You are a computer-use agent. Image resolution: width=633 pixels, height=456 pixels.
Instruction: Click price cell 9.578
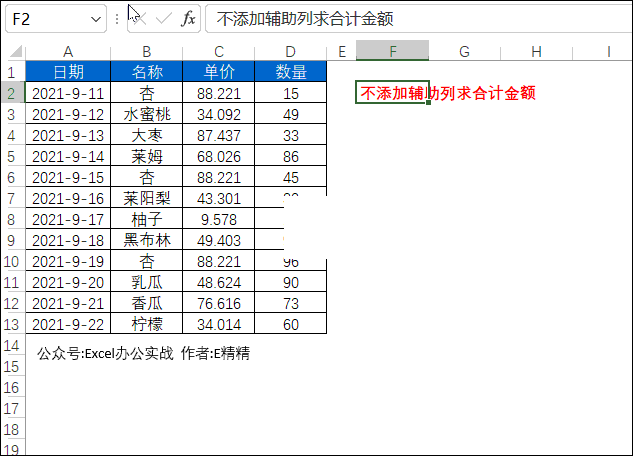[x=219, y=219]
